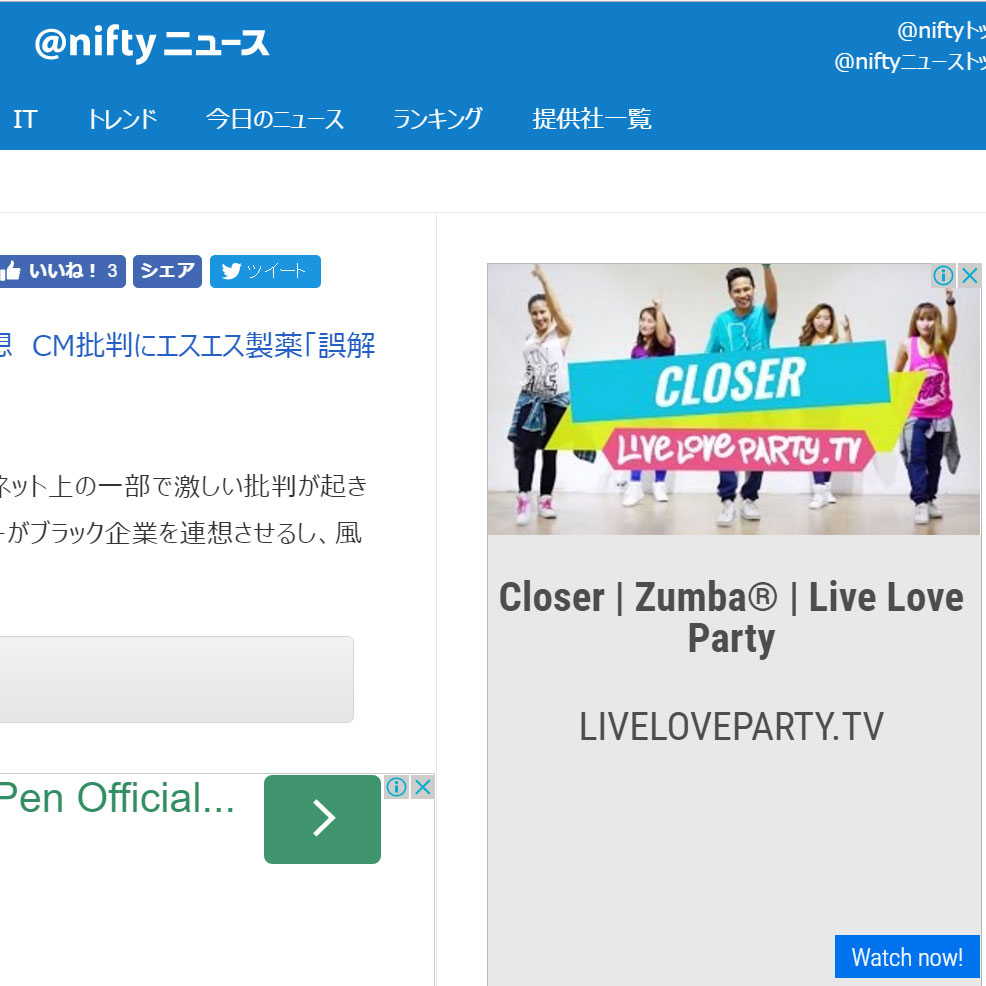
Task: Click the green arrow ad button
Action: point(323,819)
